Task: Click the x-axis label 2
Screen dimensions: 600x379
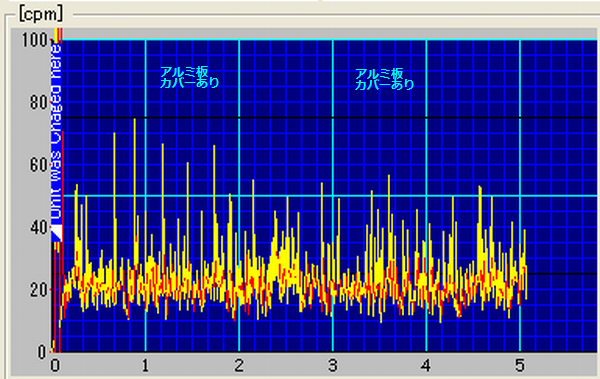Action: (x=239, y=366)
